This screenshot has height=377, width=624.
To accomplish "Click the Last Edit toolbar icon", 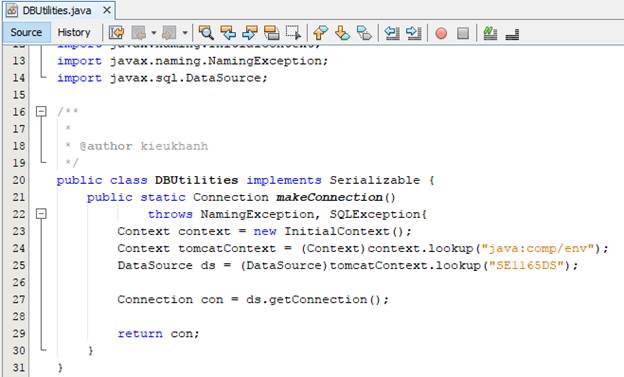I will [117, 33].
